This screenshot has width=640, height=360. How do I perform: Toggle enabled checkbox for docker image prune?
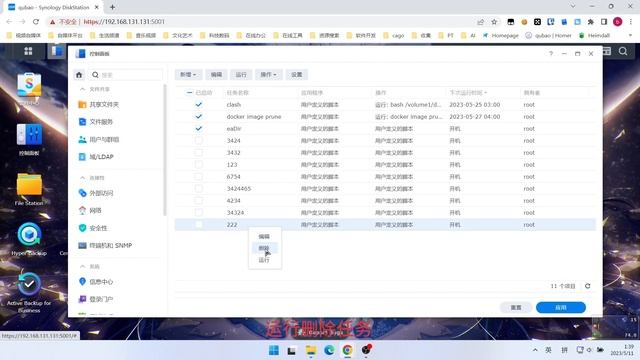[199, 117]
